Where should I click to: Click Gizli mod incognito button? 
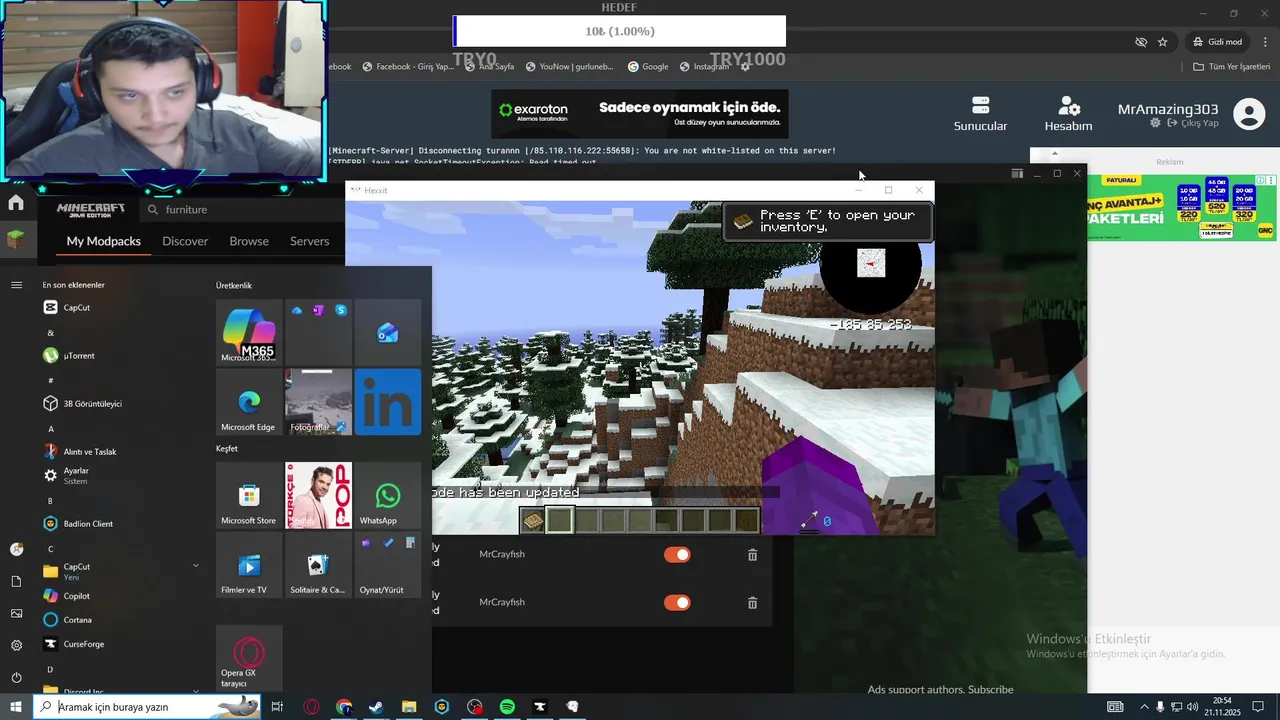coord(1217,42)
